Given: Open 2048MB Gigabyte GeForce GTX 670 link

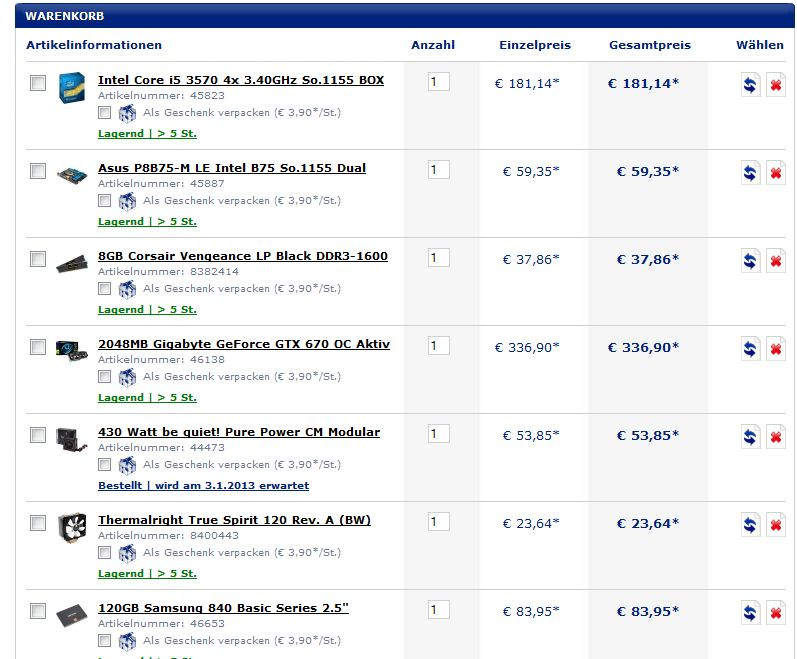Looking at the screenshot, I should pos(244,344).
